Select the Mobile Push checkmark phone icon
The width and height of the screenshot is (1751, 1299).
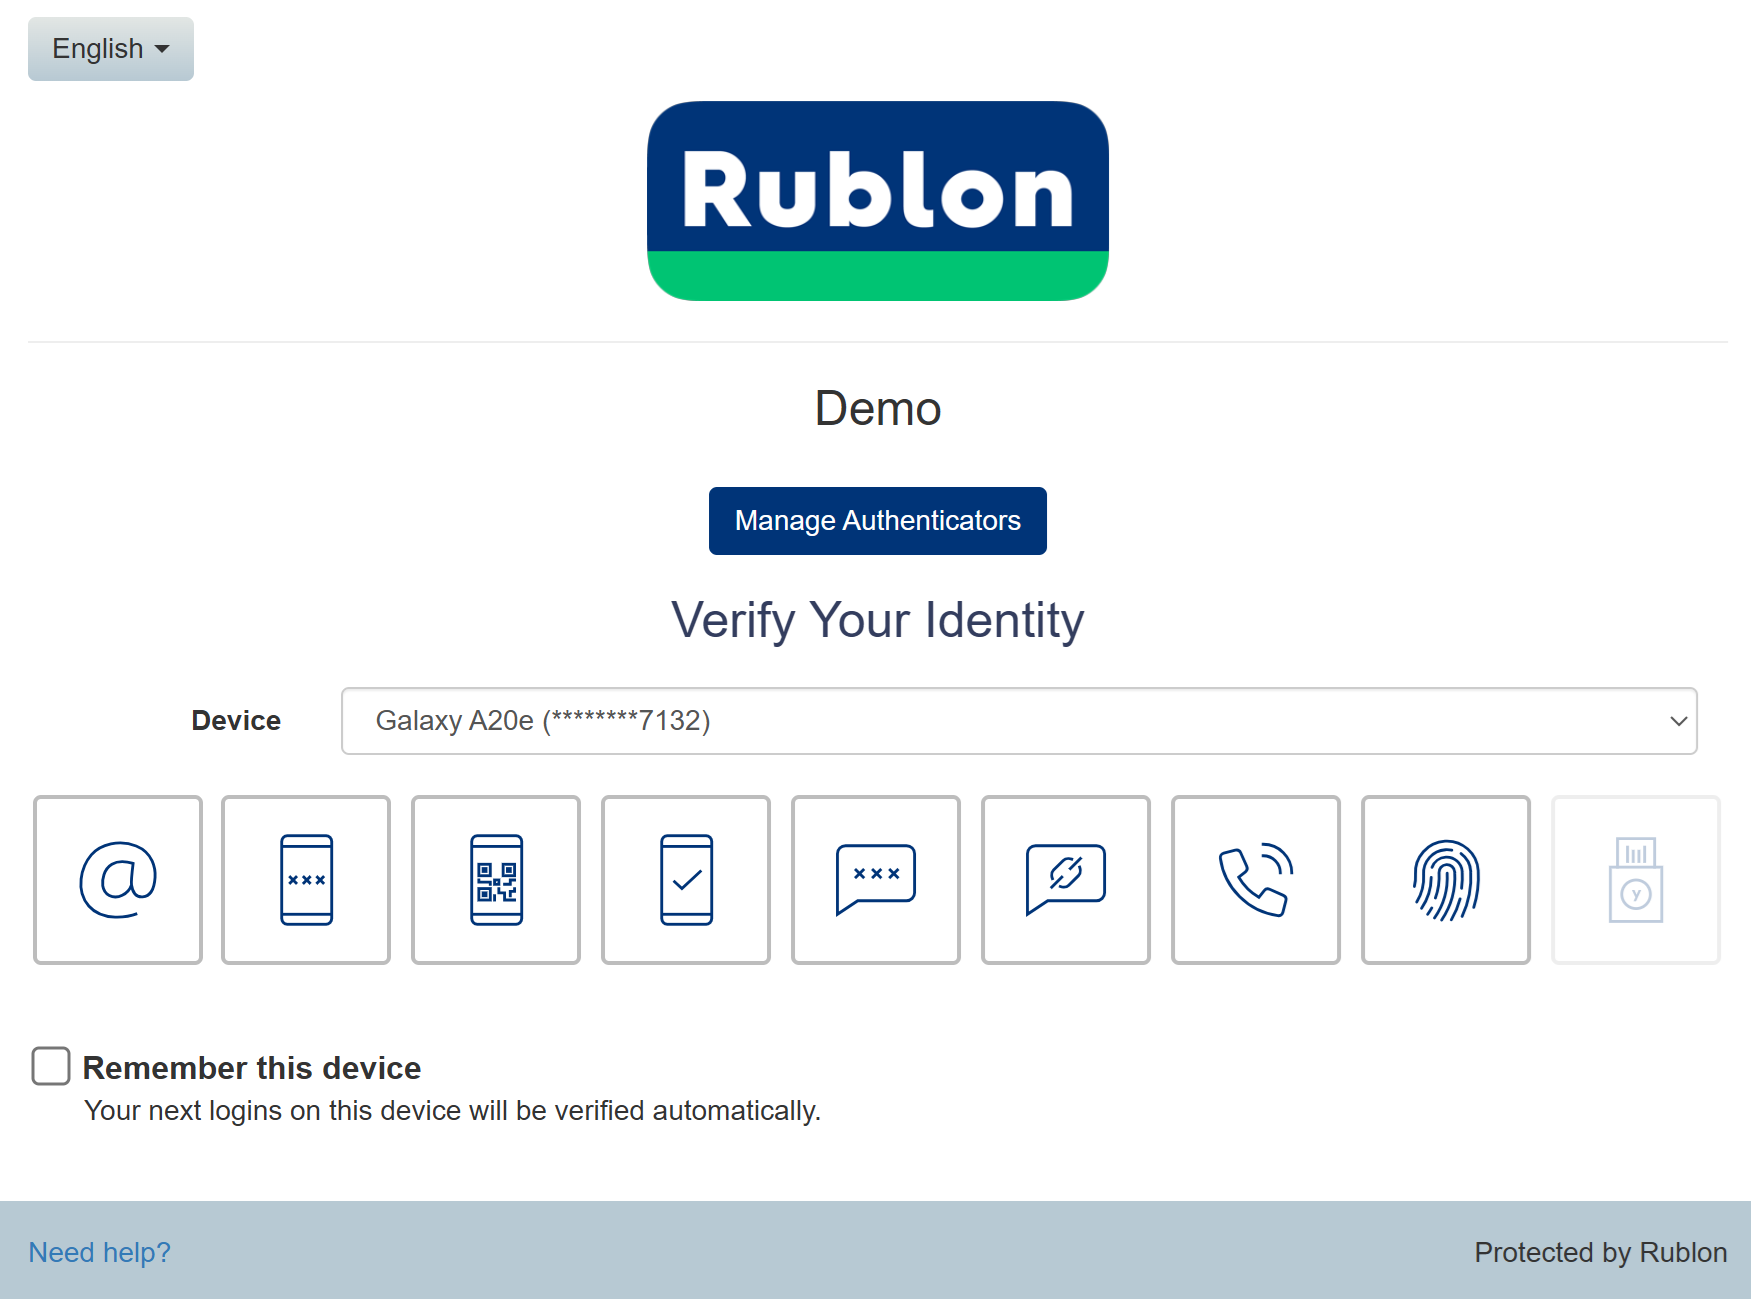coord(686,880)
